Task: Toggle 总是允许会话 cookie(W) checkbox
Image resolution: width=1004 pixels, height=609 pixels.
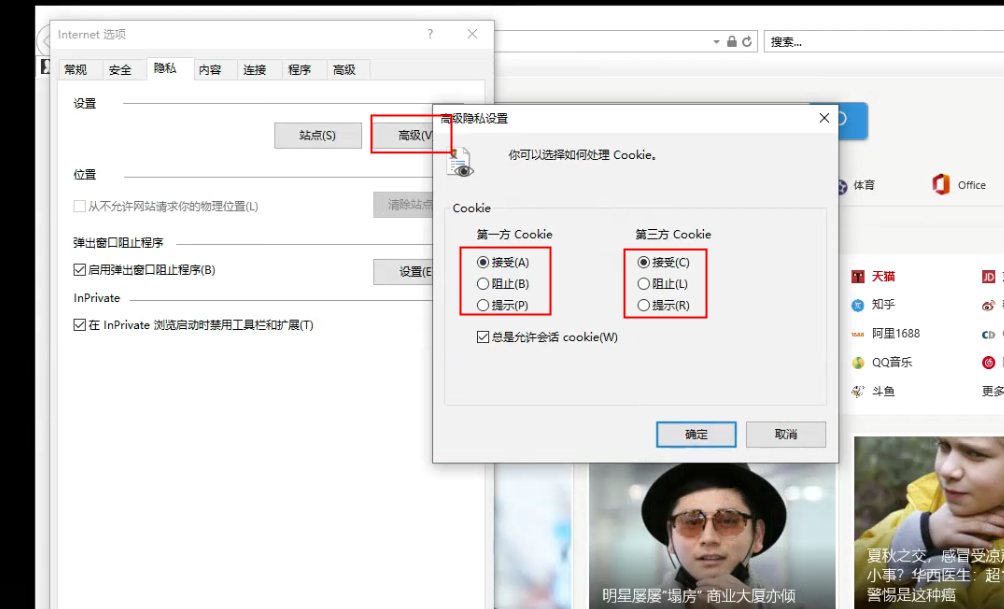Action: [483, 338]
